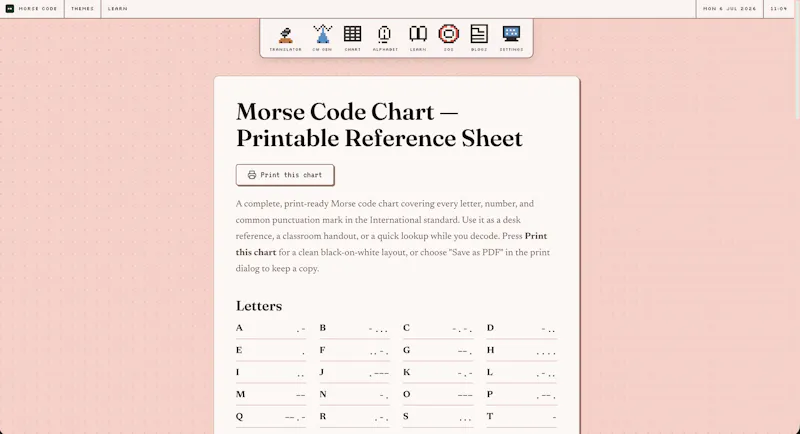The width and height of the screenshot is (800, 434).
Task: Click the letter O chart entry
Action: coord(438,395)
